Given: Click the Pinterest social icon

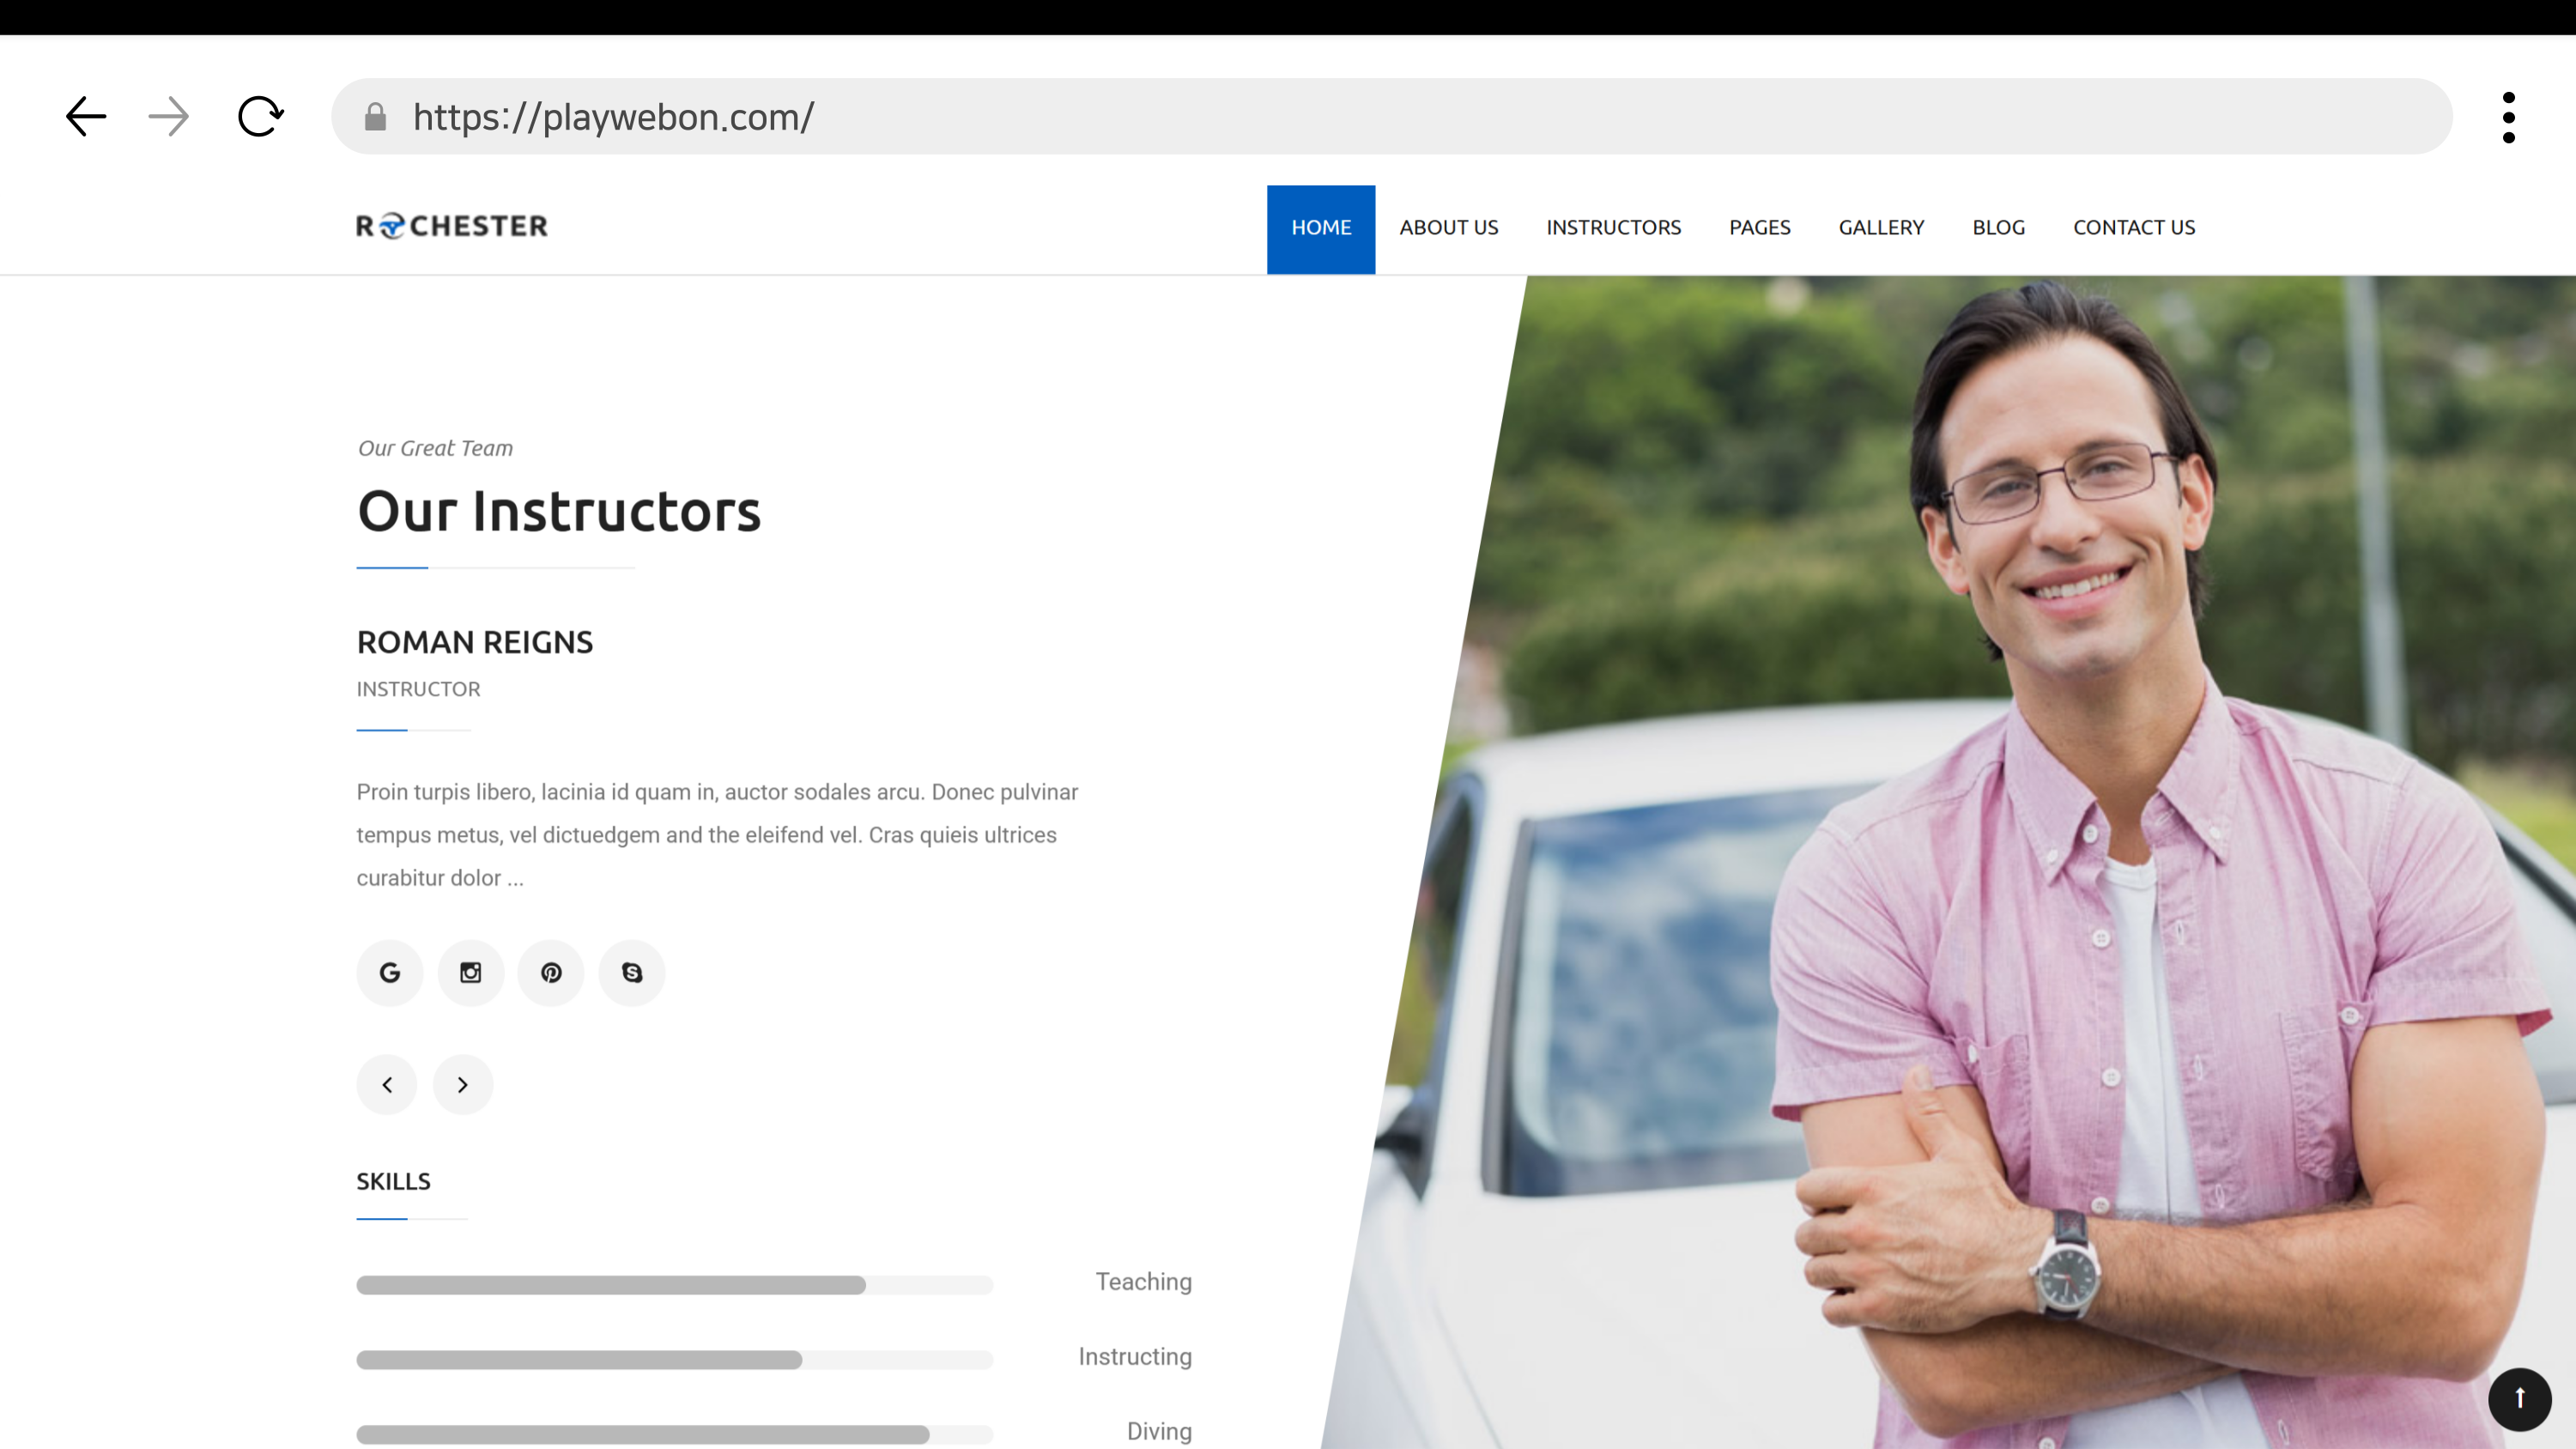Looking at the screenshot, I should tap(551, 972).
